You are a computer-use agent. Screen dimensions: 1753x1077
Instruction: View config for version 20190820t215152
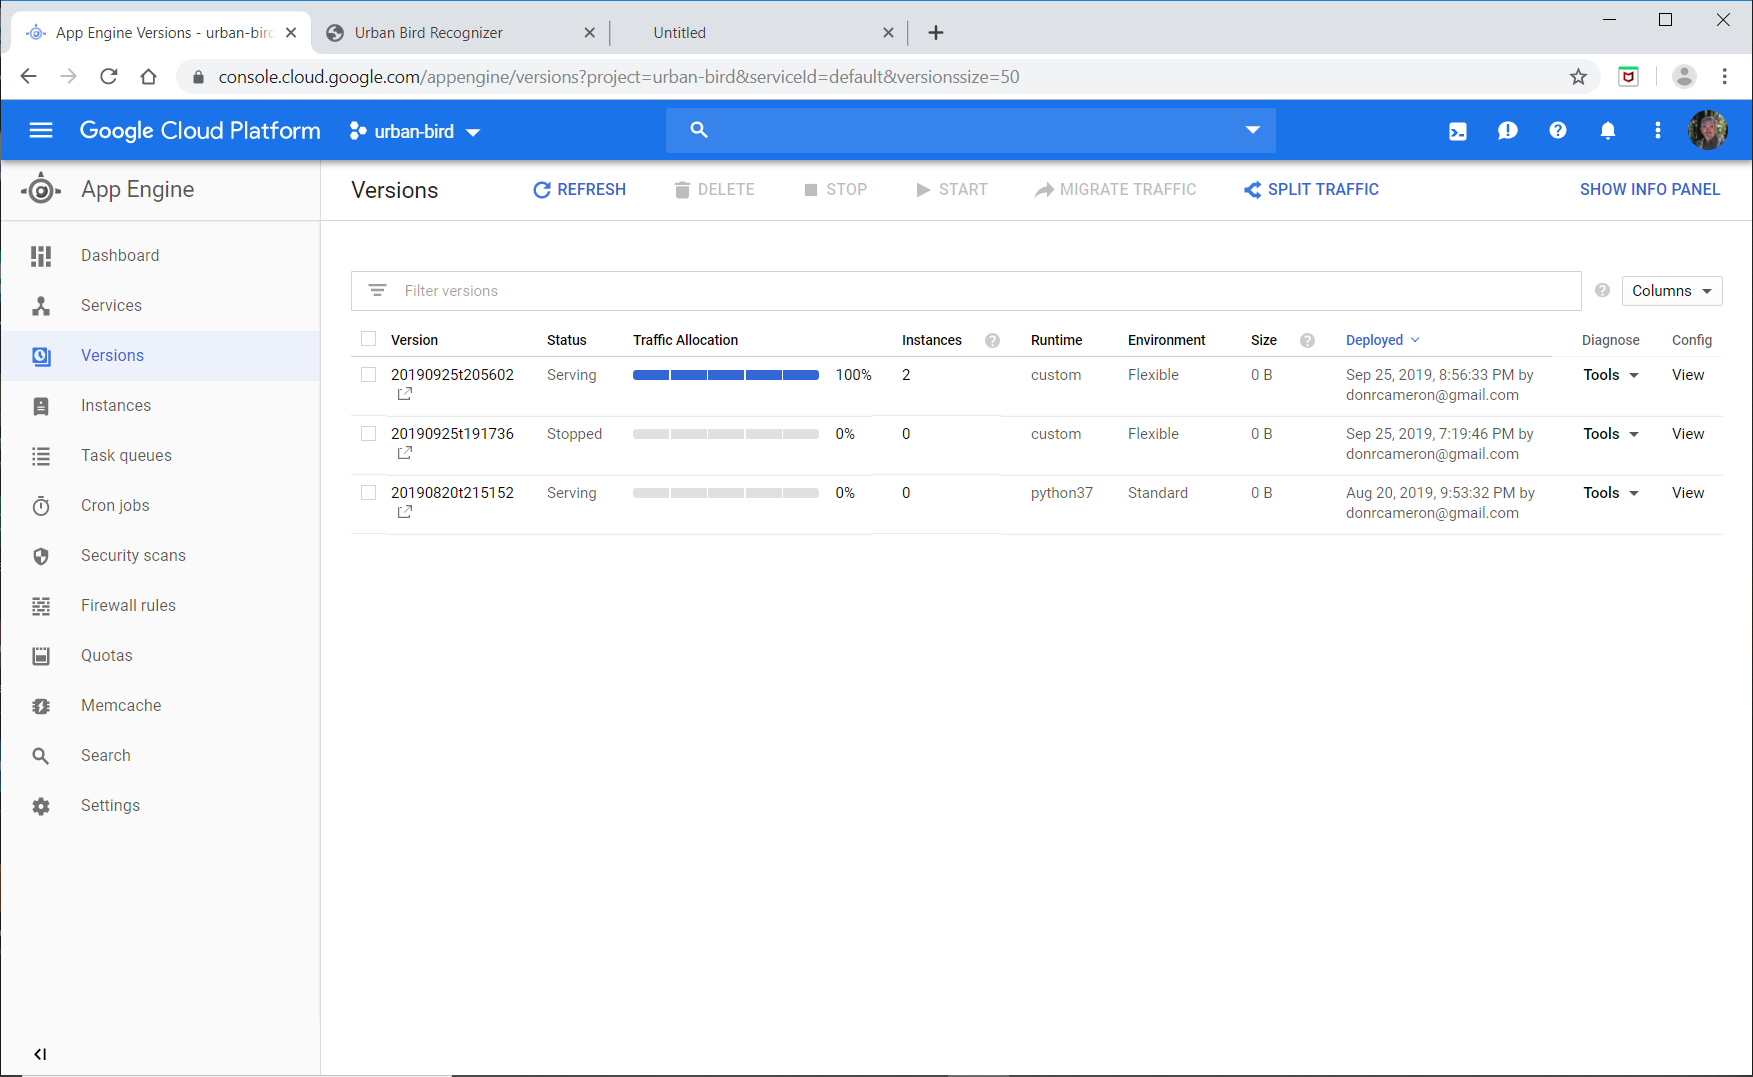1688,493
